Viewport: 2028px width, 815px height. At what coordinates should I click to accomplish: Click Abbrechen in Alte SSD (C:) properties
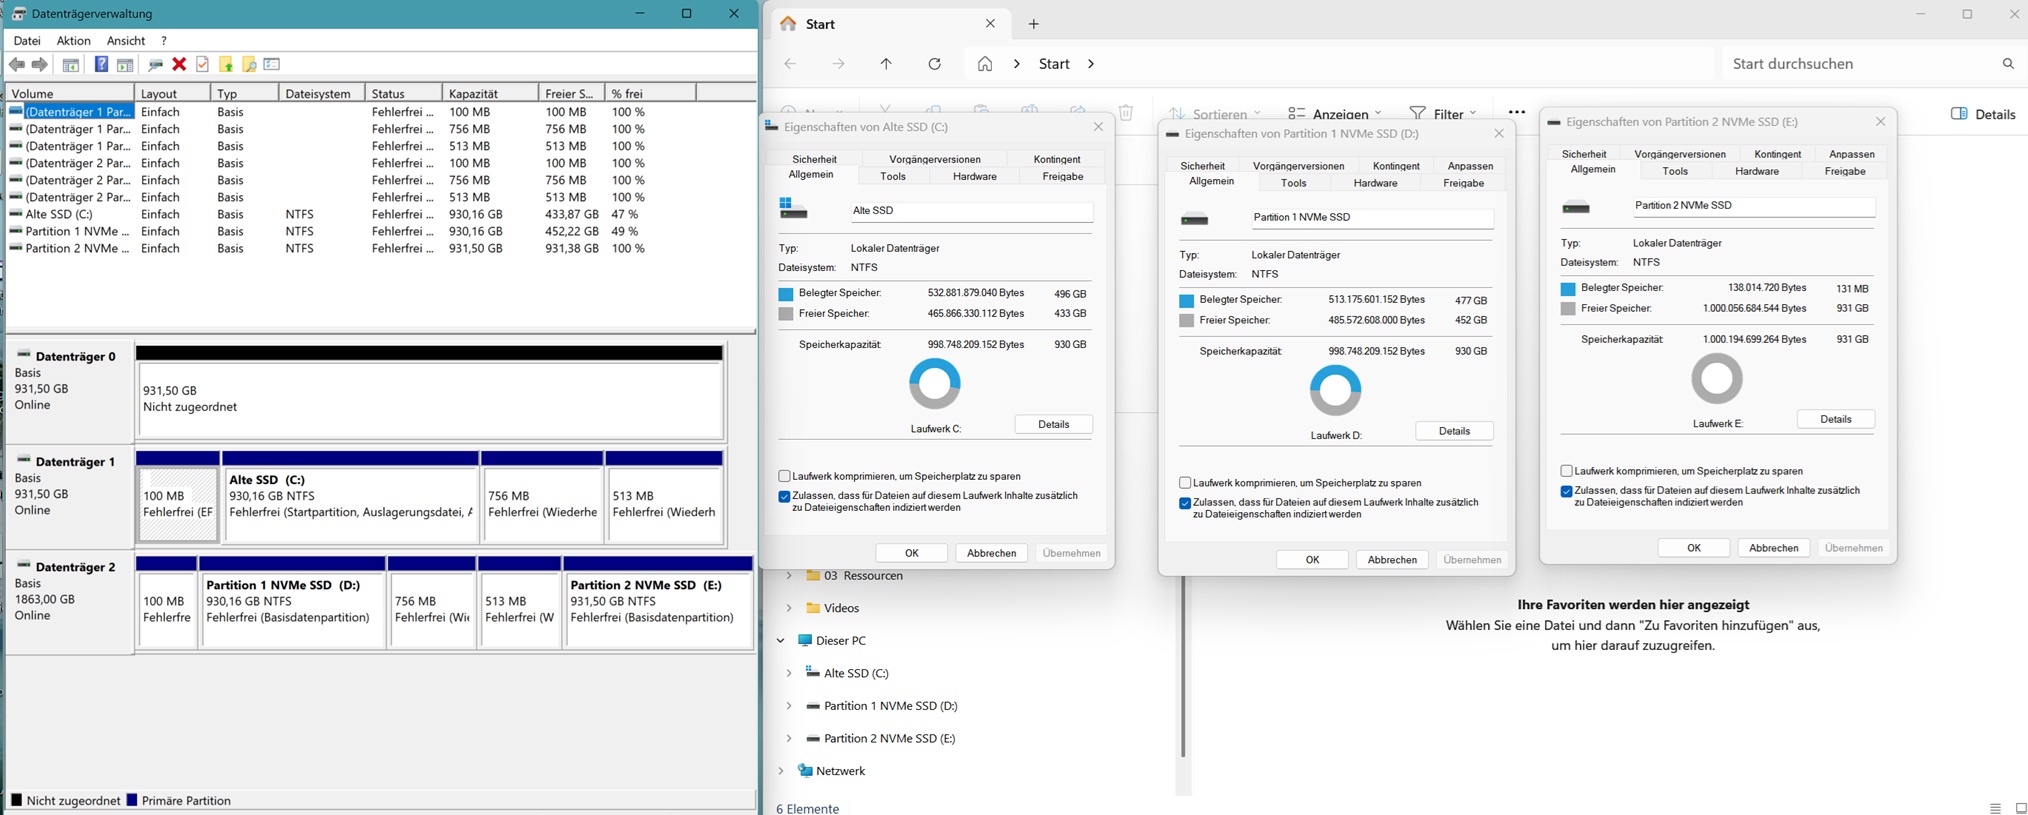(x=991, y=553)
